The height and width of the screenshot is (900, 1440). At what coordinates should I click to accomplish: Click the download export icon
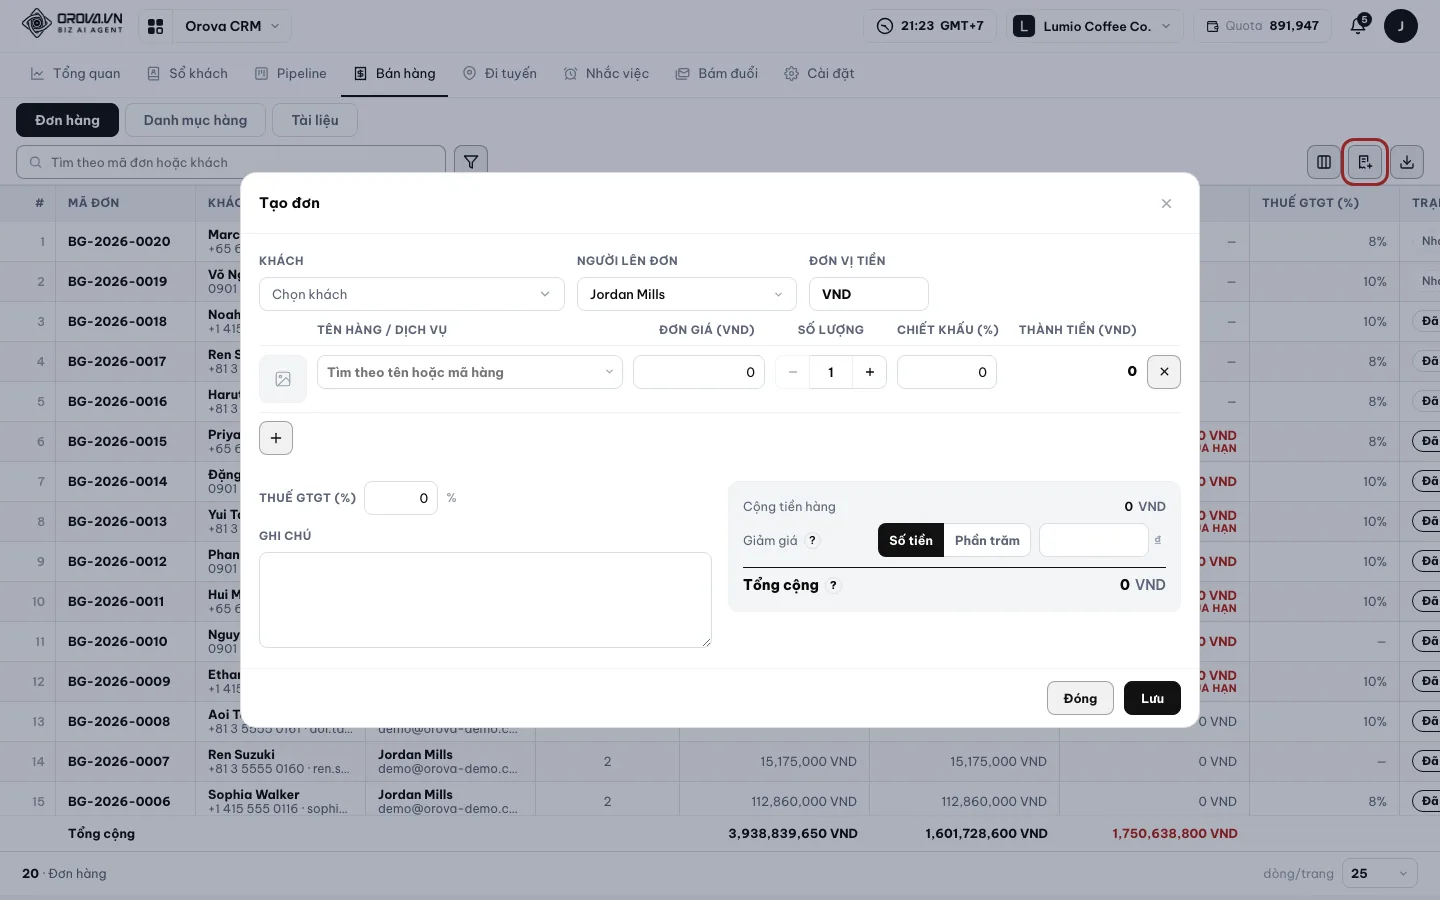(1407, 162)
